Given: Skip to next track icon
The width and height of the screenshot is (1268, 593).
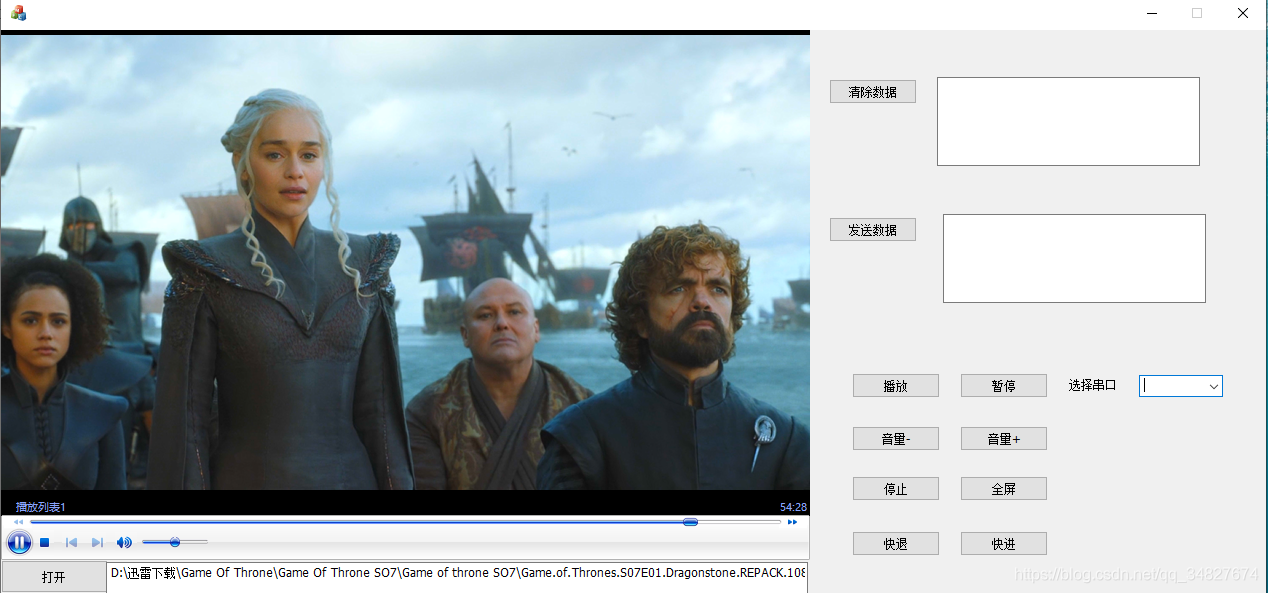Looking at the screenshot, I should click(97, 543).
